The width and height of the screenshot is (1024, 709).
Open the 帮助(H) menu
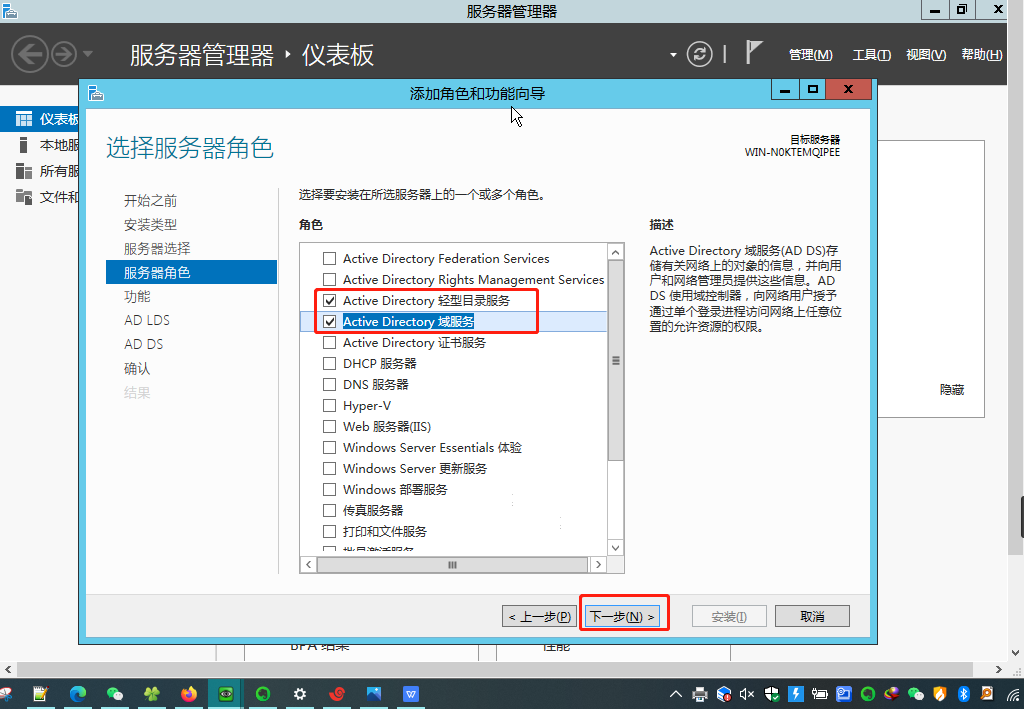(x=982, y=55)
